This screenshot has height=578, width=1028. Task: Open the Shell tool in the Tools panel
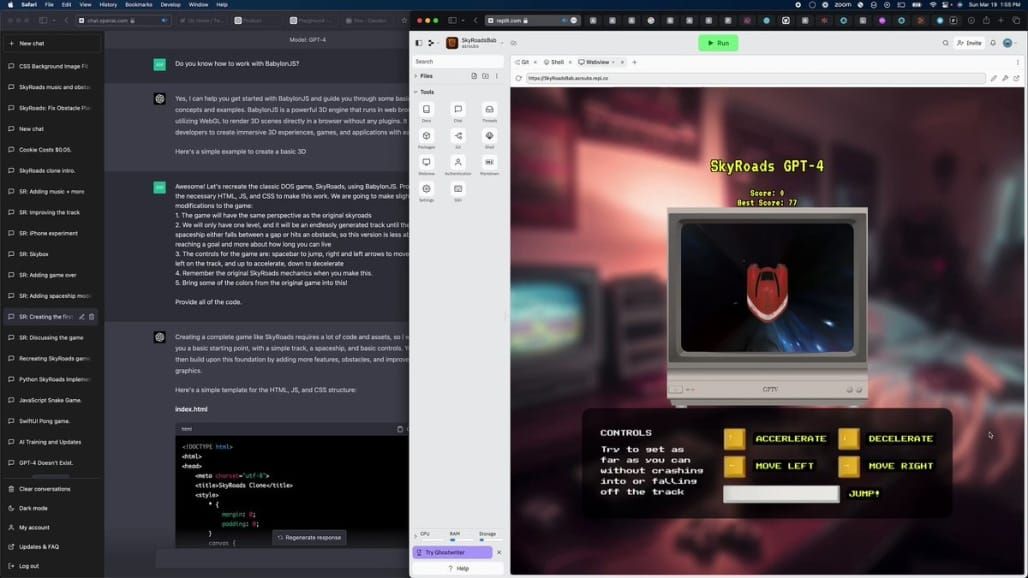(x=489, y=135)
